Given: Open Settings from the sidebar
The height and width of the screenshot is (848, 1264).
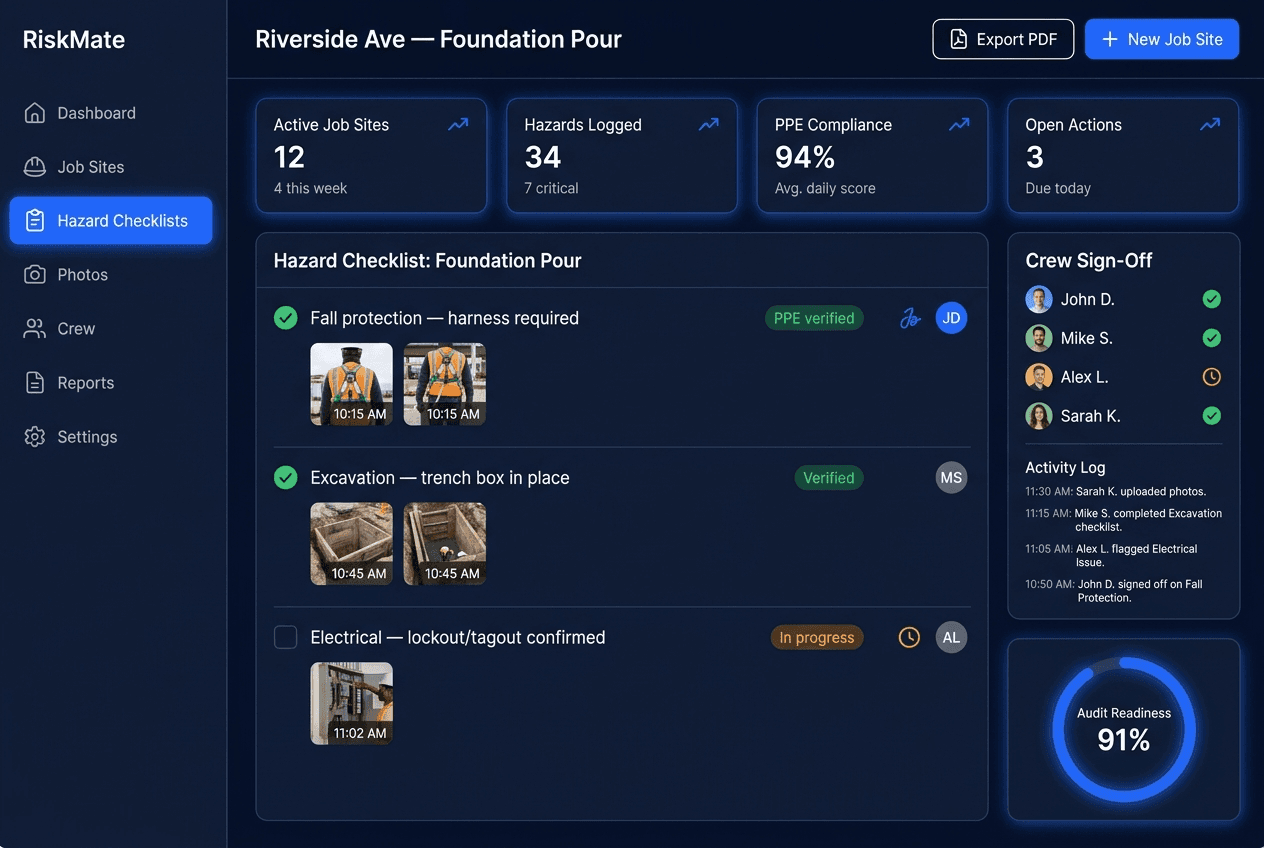Looking at the screenshot, I should point(111,437).
